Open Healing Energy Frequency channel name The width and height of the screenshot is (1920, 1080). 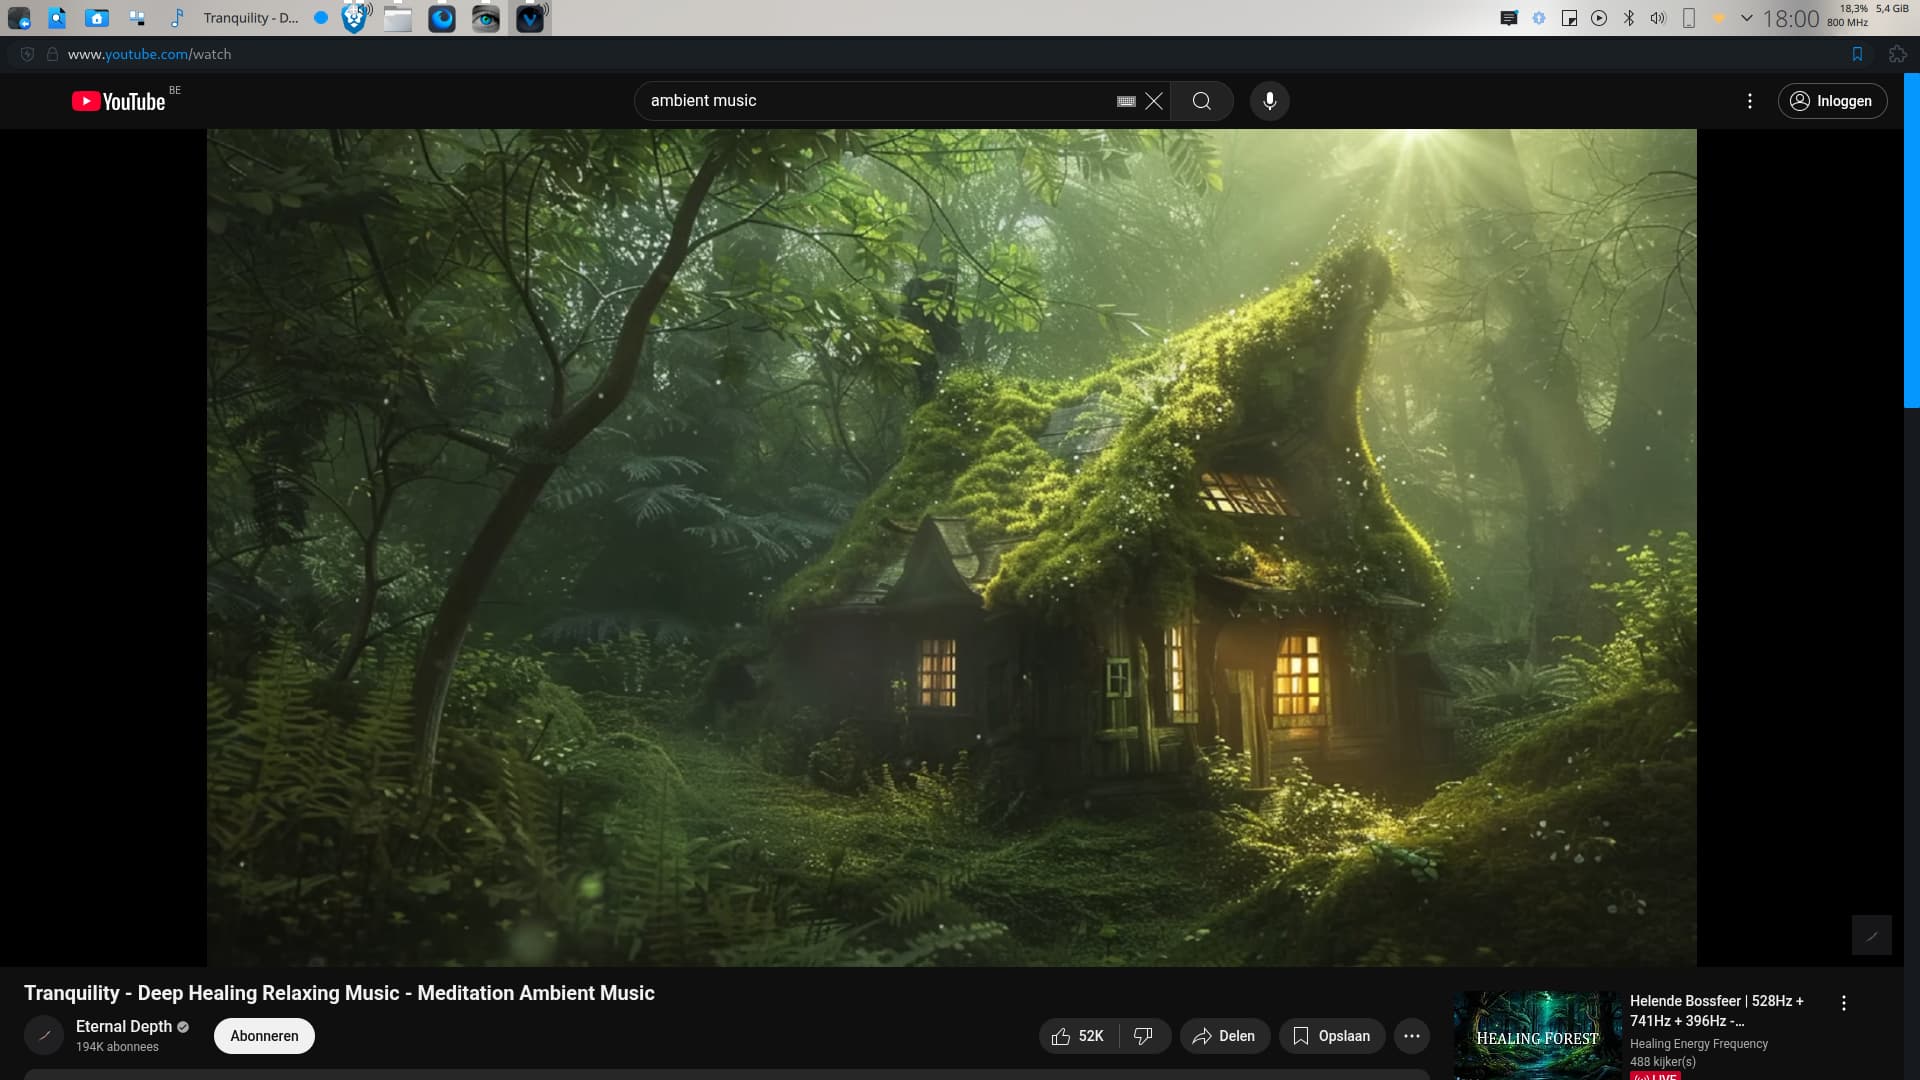tap(1698, 1044)
